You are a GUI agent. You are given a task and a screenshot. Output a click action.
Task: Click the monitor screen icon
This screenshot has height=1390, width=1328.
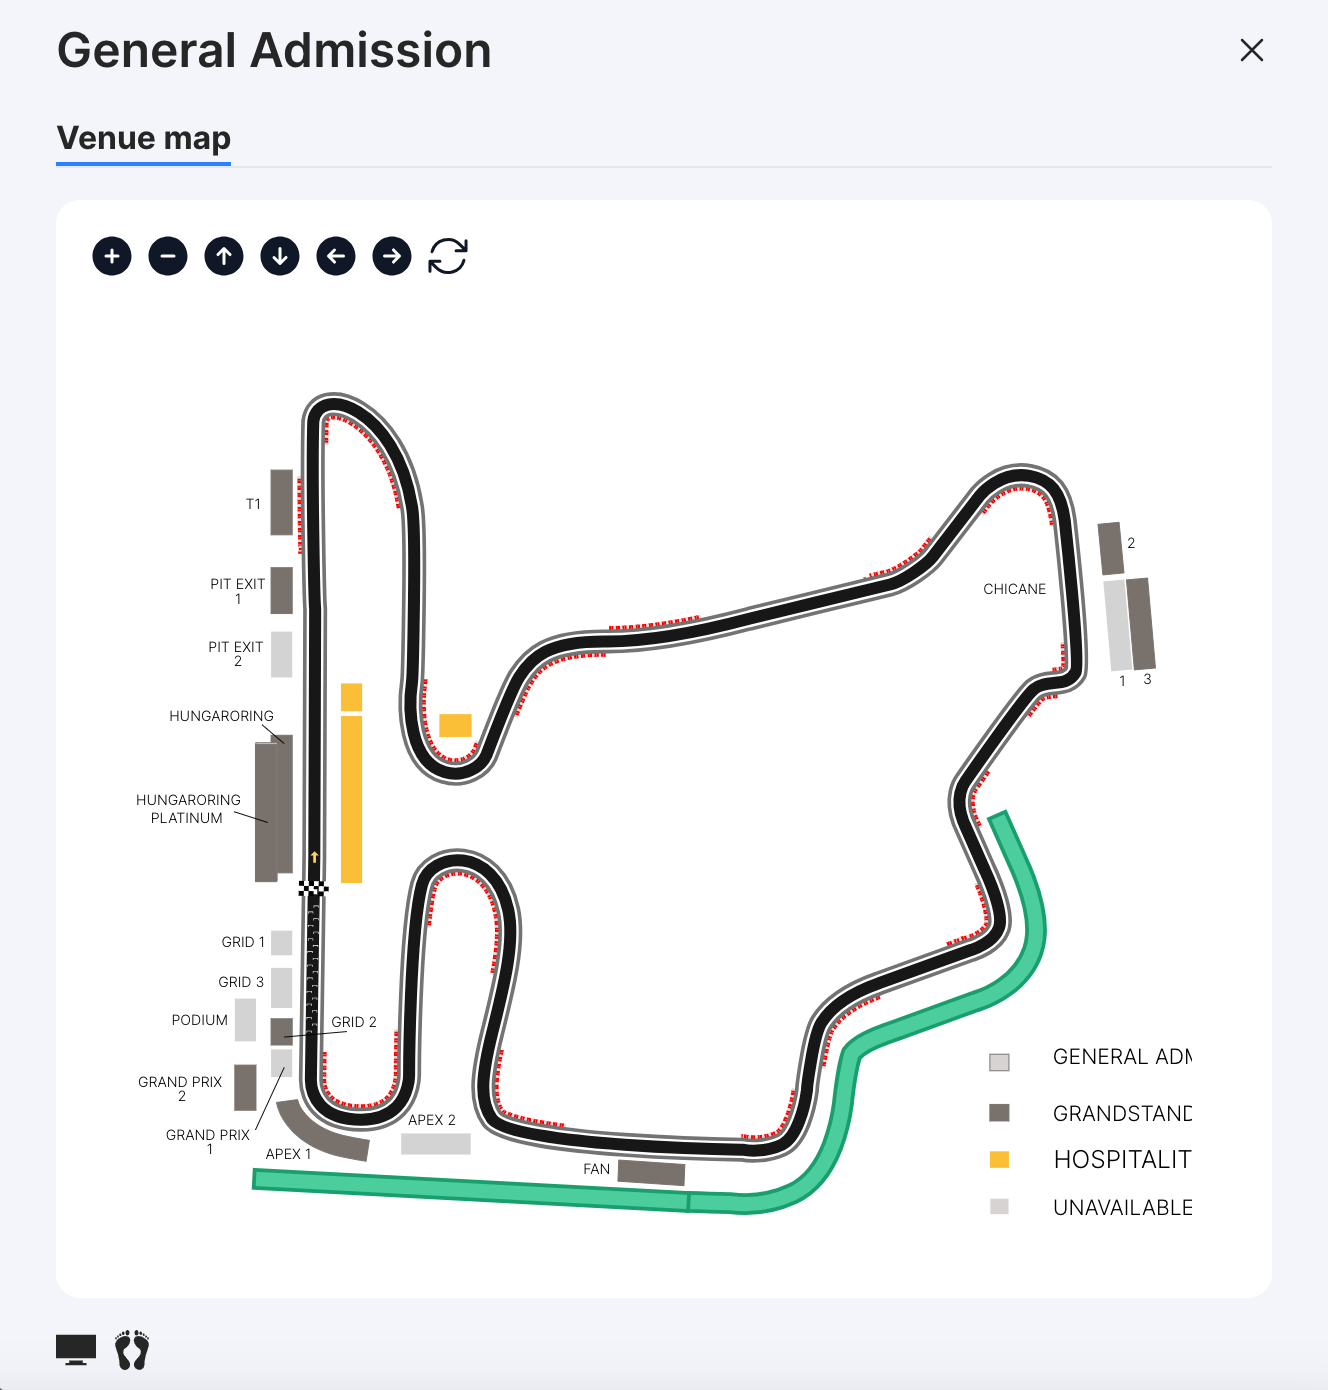76,1350
